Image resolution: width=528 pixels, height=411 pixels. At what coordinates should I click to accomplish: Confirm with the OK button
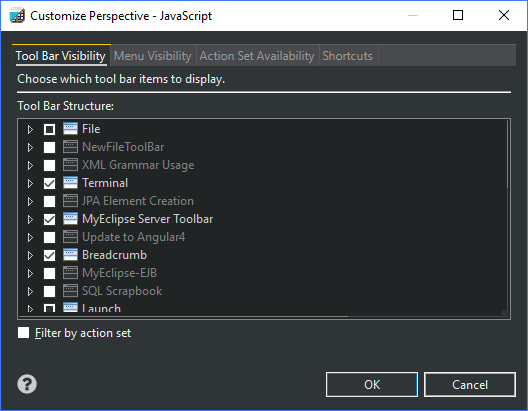(x=372, y=384)
